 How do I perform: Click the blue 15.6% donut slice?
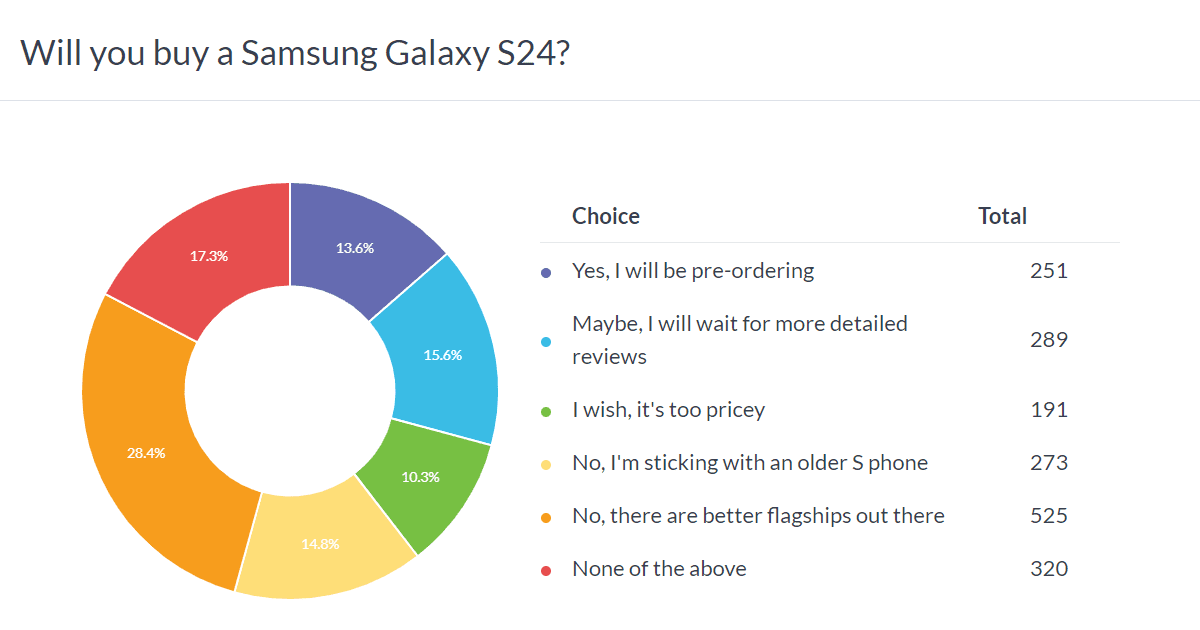click(x=442, y=354)
